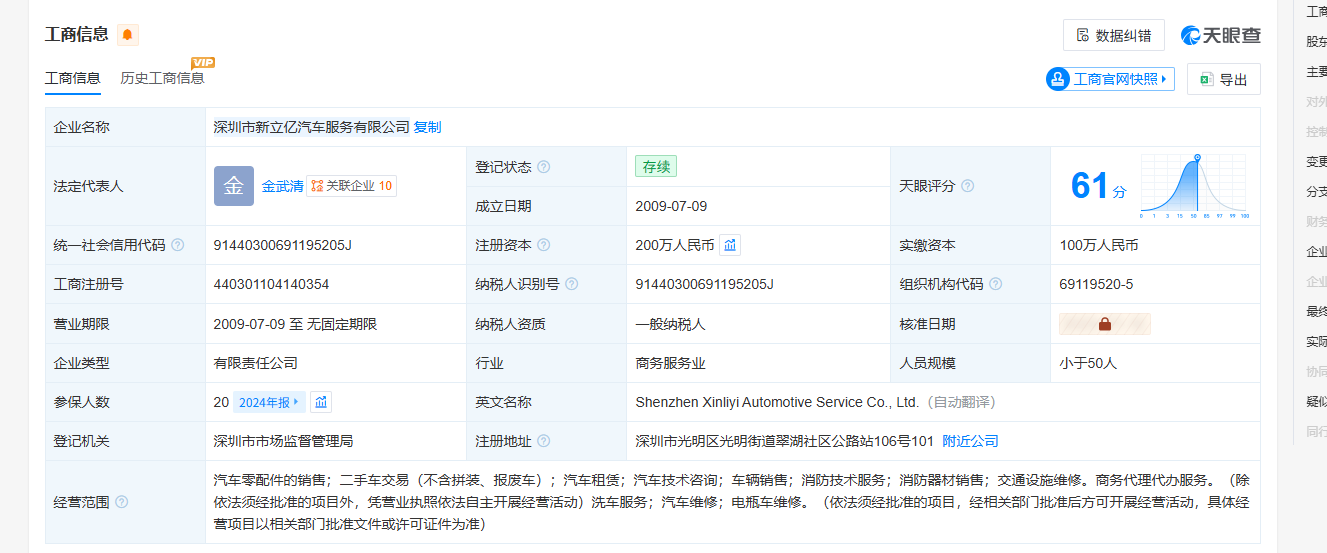The image size is (1327, 553).
Task: Select the 存续 status tag
Action: point(656,167)
